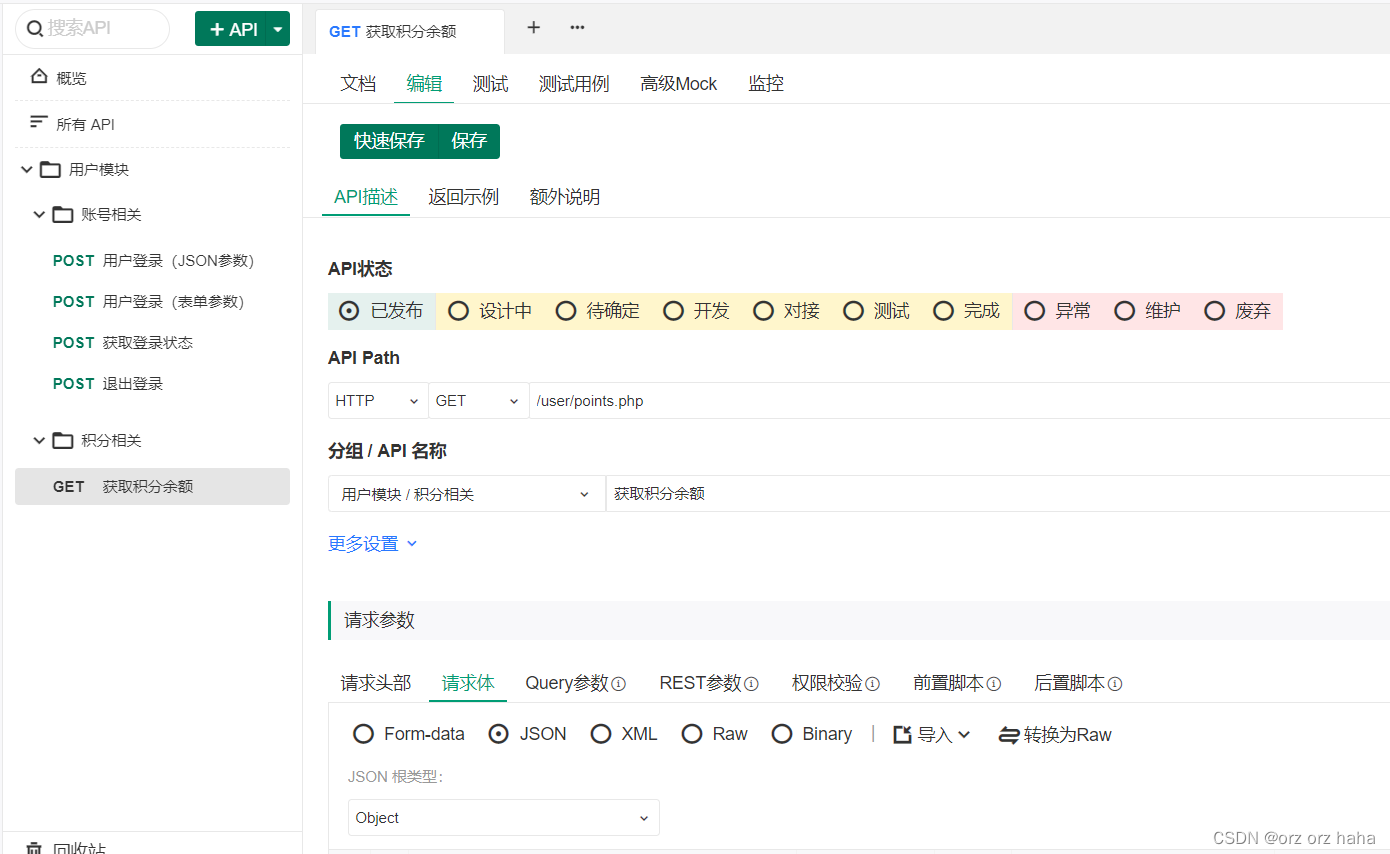The height and width of the screenshot is (854, 1390).
Task: Collapse the 用户模块 tree node
Action: (26, 170)
